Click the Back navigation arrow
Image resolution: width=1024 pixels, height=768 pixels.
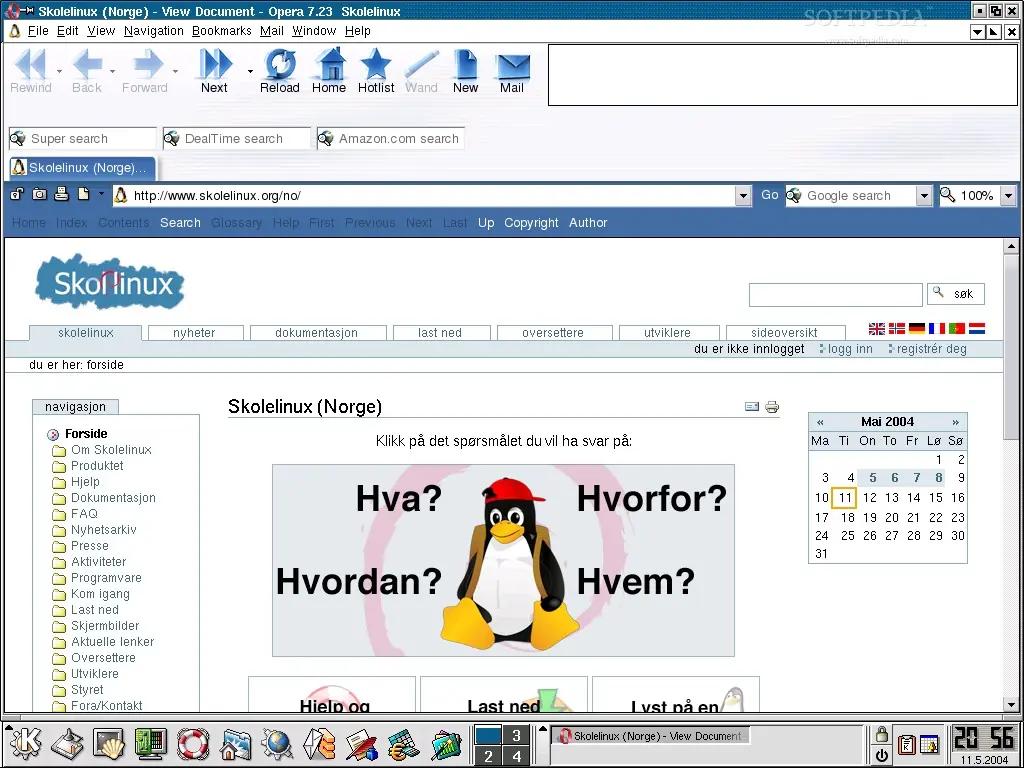[87, 71]
